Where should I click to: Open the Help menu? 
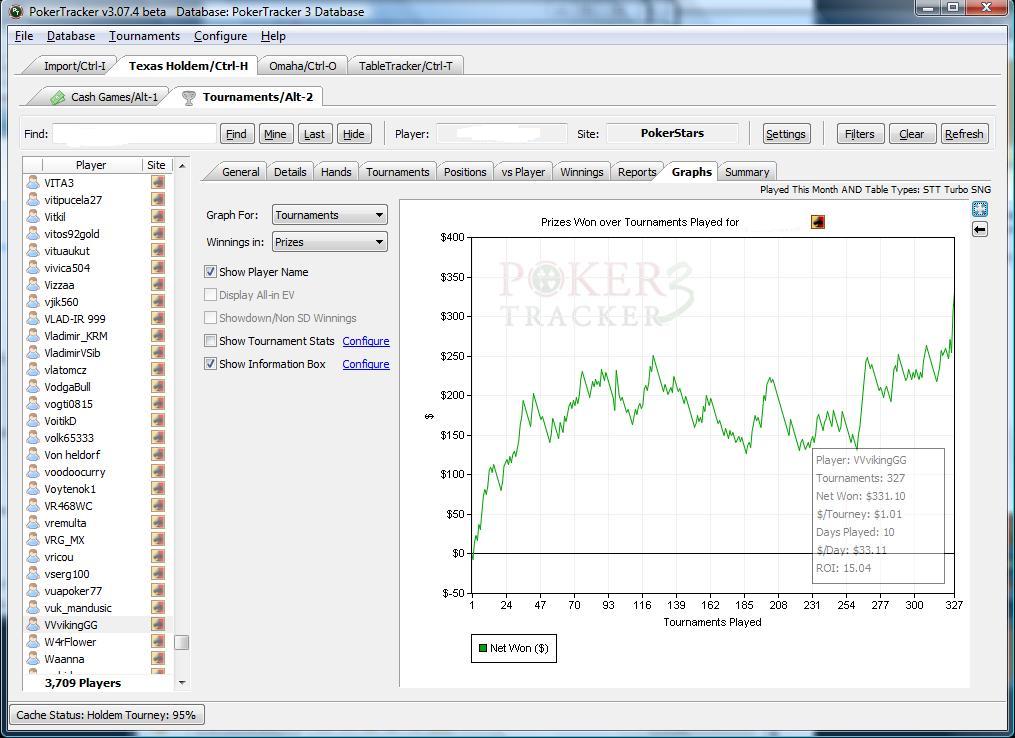273,36
